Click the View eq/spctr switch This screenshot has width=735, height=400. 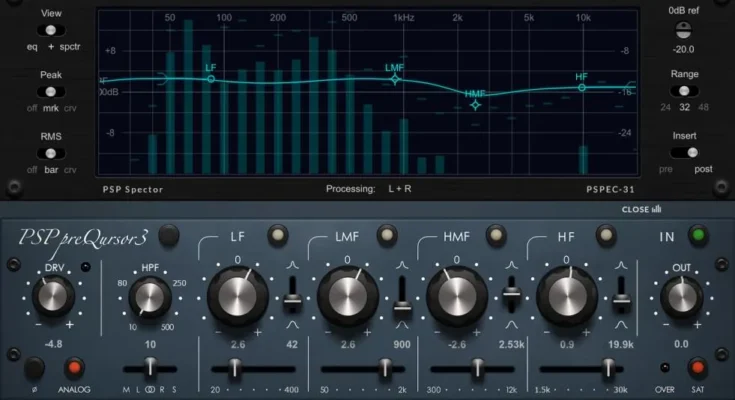point(50,31)
